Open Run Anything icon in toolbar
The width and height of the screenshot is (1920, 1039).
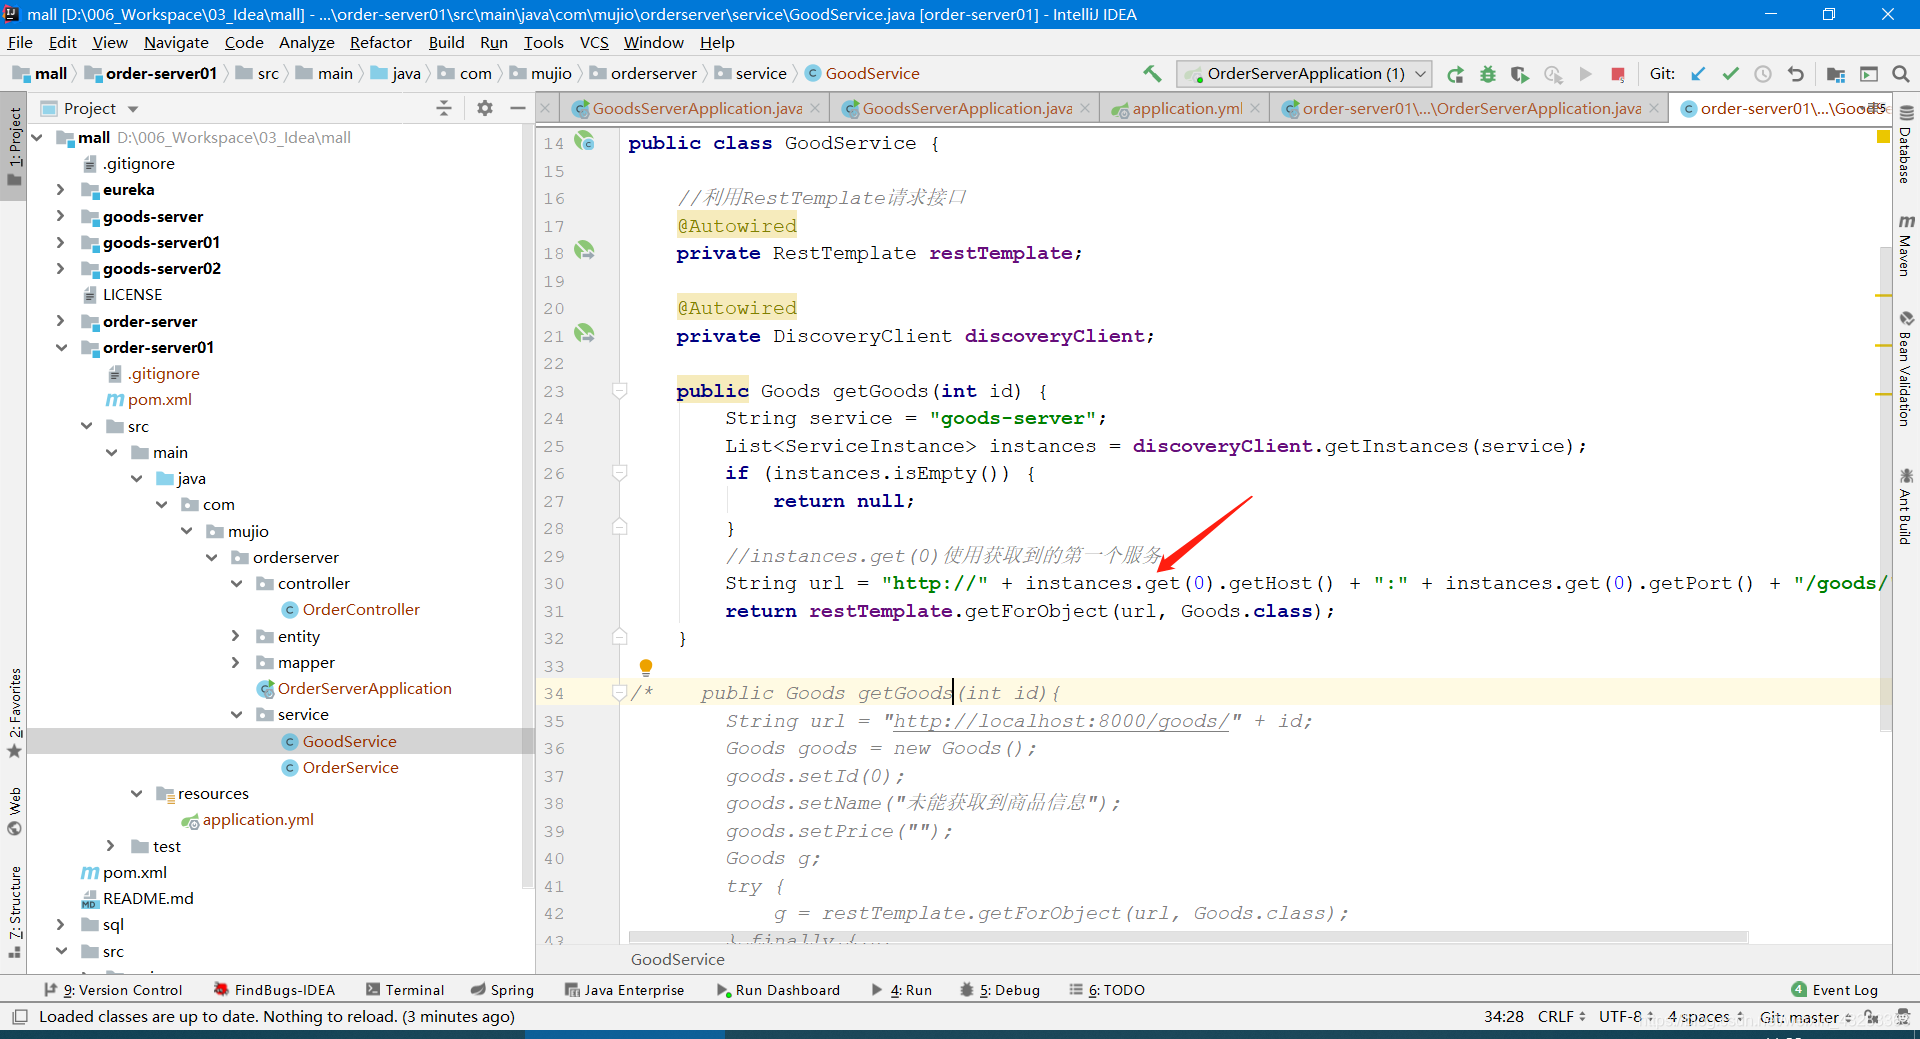[x=1869, y=74]
